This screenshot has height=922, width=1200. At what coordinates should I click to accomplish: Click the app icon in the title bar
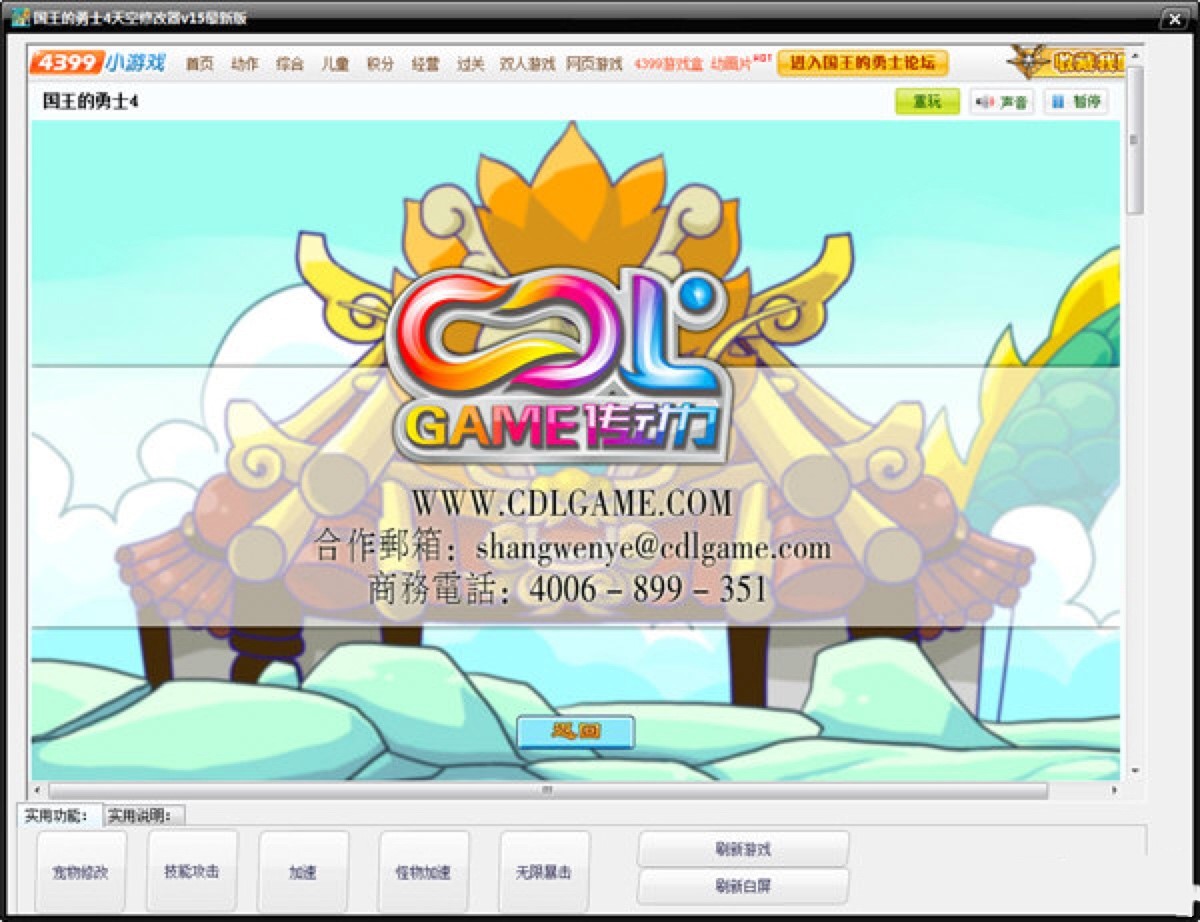point(18,17)
